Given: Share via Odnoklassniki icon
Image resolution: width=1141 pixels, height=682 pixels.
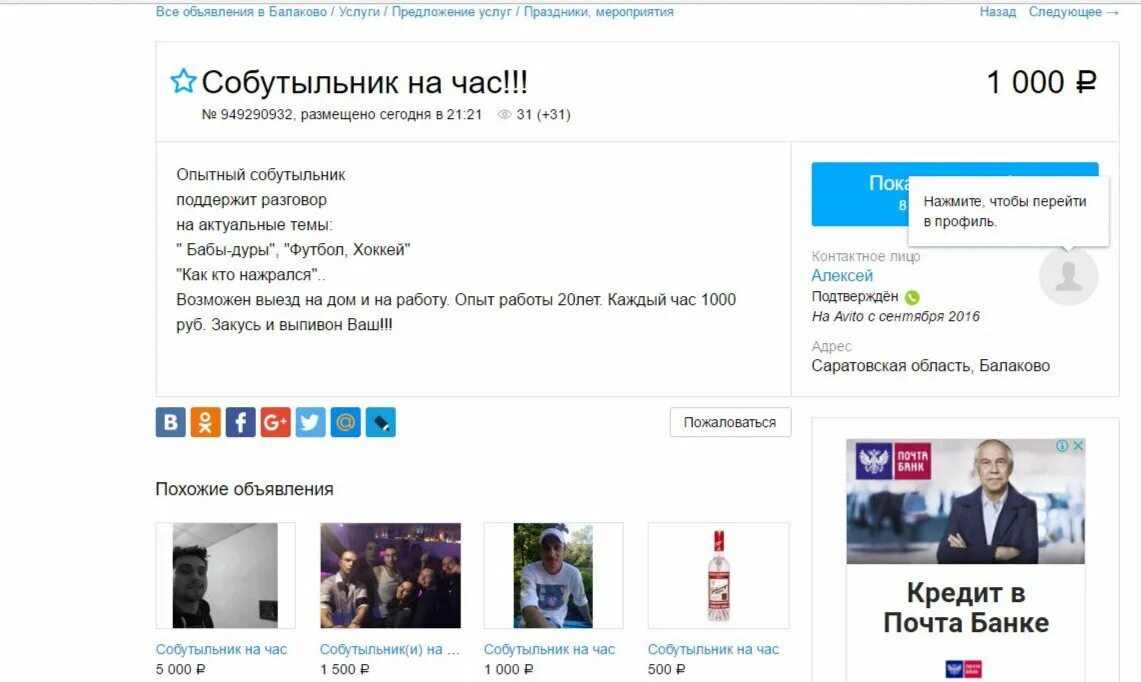Looking at the screenshot, I should click(x=205, y=422).
